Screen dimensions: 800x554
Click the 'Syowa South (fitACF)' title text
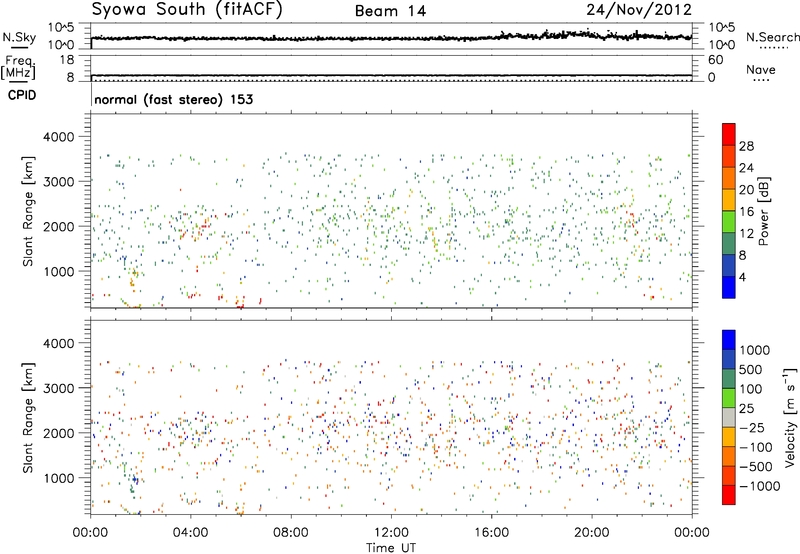point(187,10)
